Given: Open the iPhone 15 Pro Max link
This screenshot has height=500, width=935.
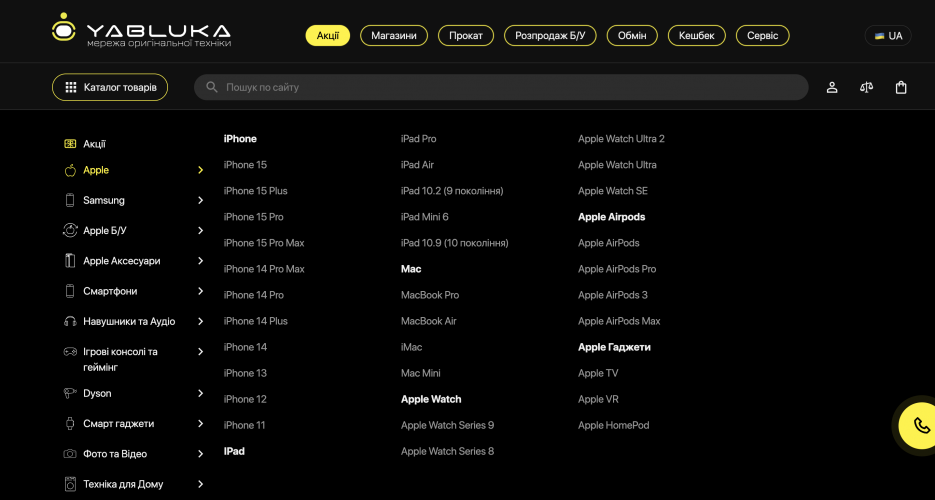Looking at the screenshot, I should tap(264, 243).
